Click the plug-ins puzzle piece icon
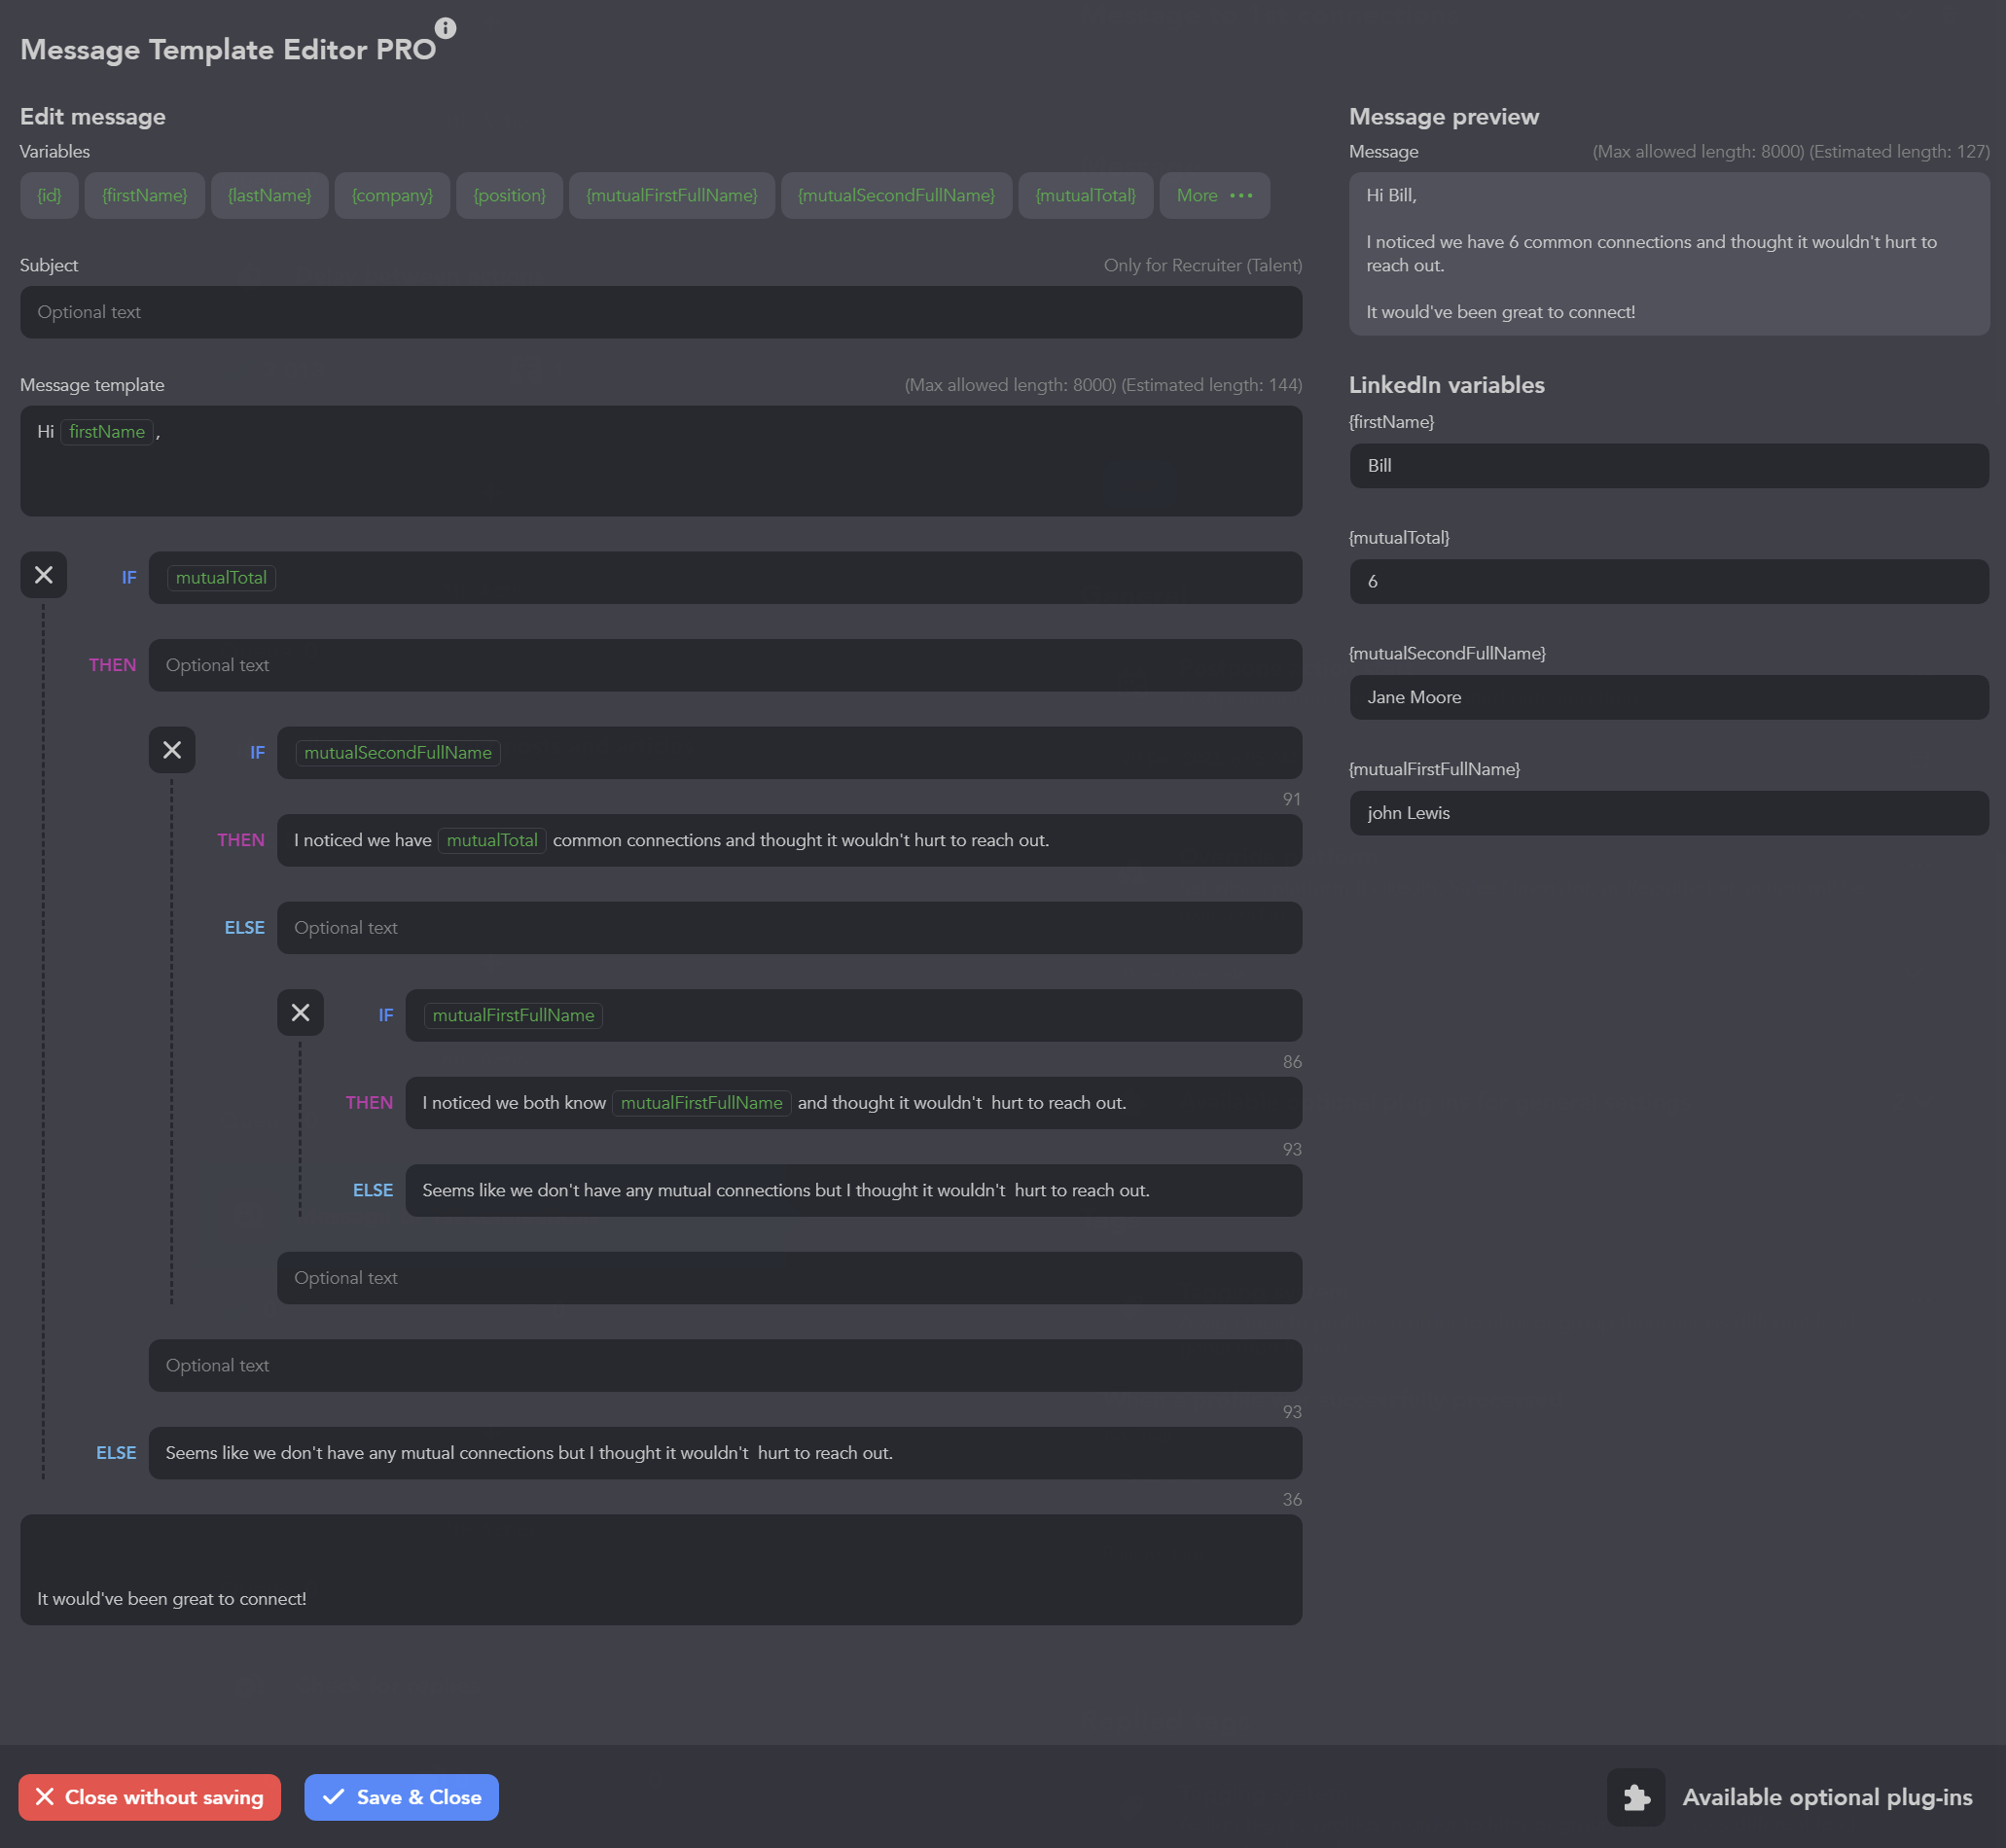Viewport: 2006px width, 1848px height. click(x=1636, y=1797)
